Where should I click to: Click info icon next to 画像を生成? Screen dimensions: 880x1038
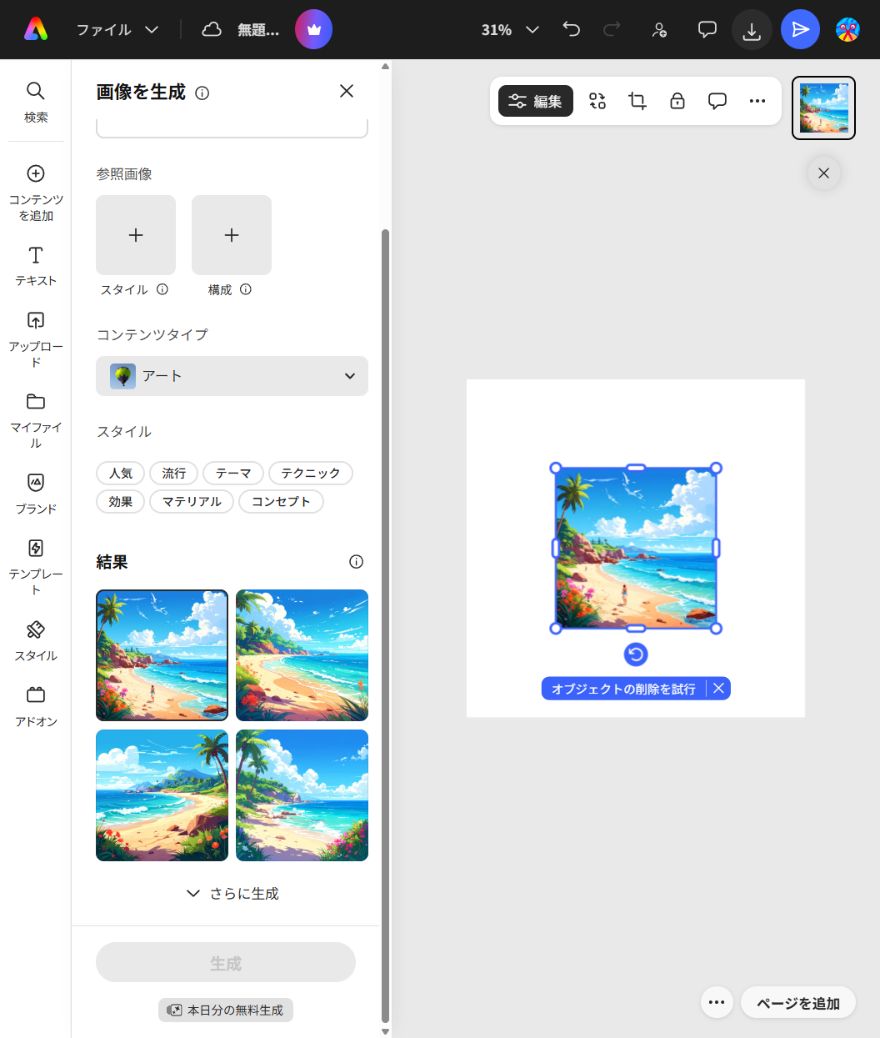coord(203,93)
